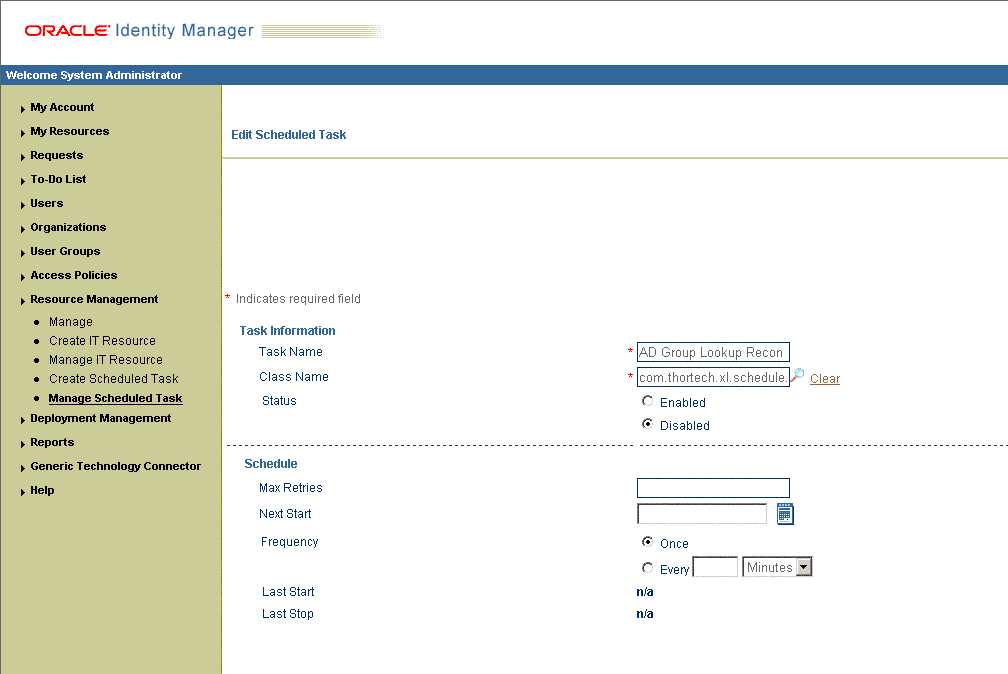
Task: Open the Next Start calendar picker
Action: tap(785, 514)
